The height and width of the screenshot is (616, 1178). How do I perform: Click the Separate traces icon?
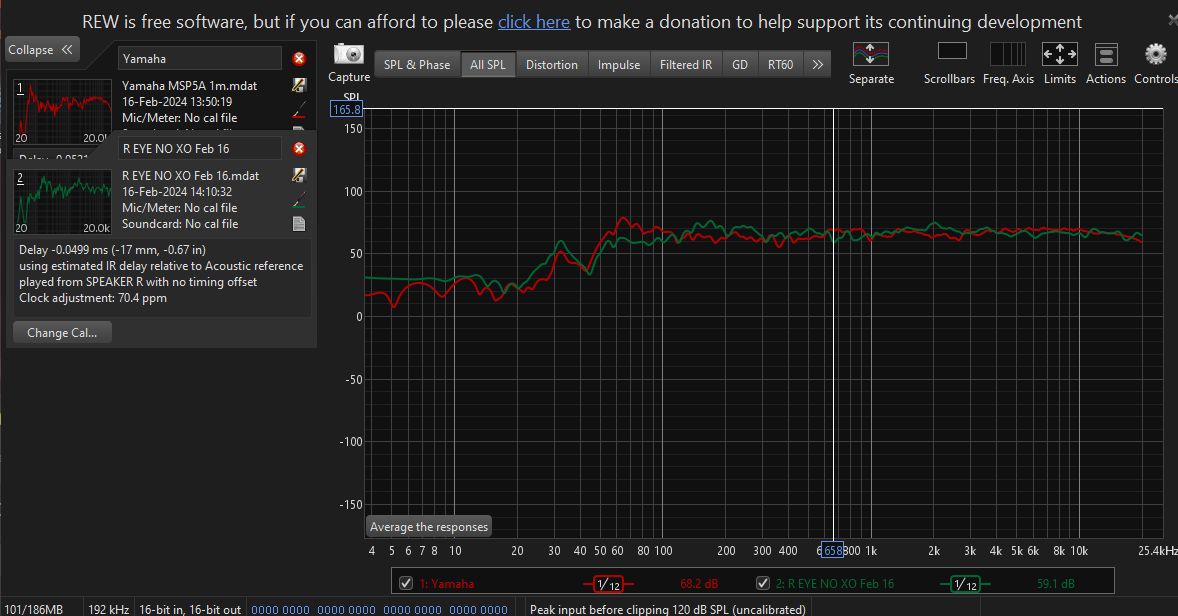coord(871,54)
